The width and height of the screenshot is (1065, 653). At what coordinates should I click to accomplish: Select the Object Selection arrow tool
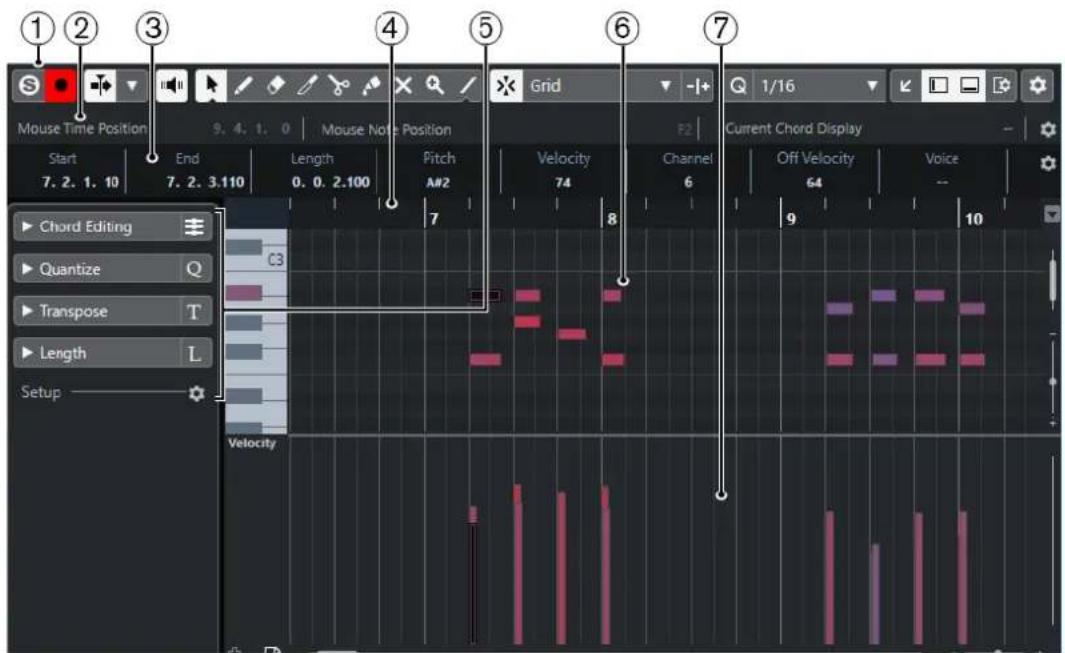point(211,86)
